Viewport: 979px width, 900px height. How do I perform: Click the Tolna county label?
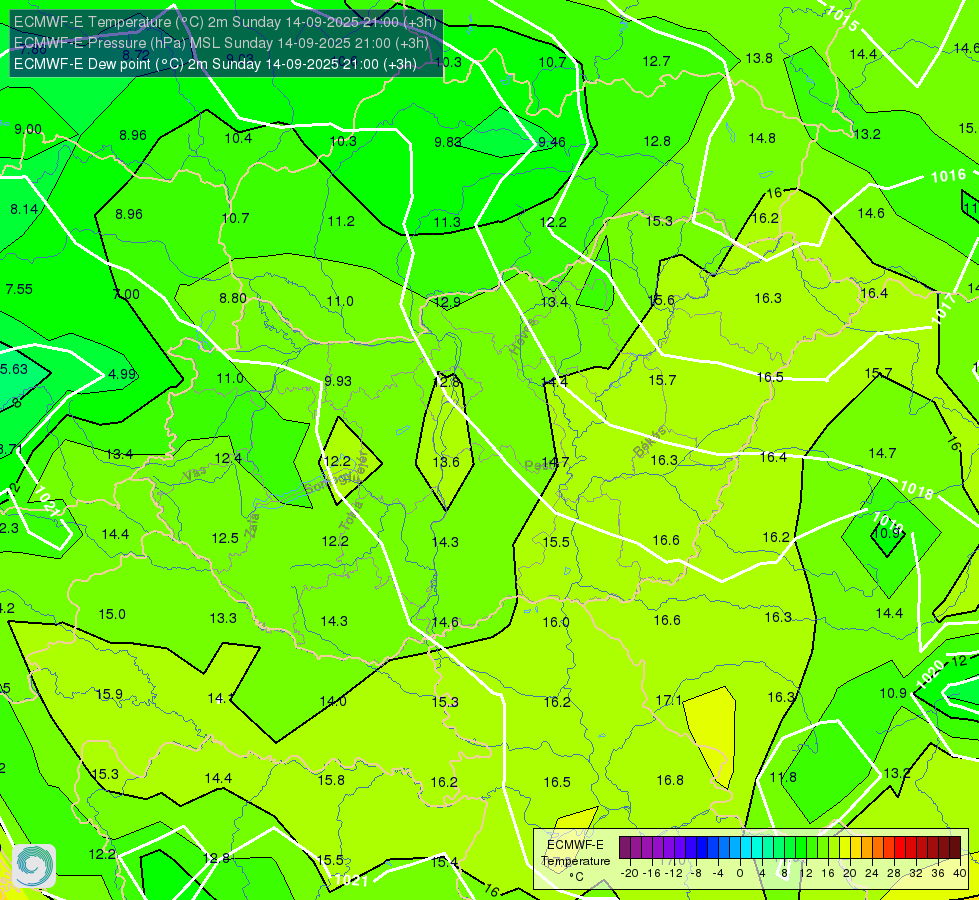click(350, 515)
